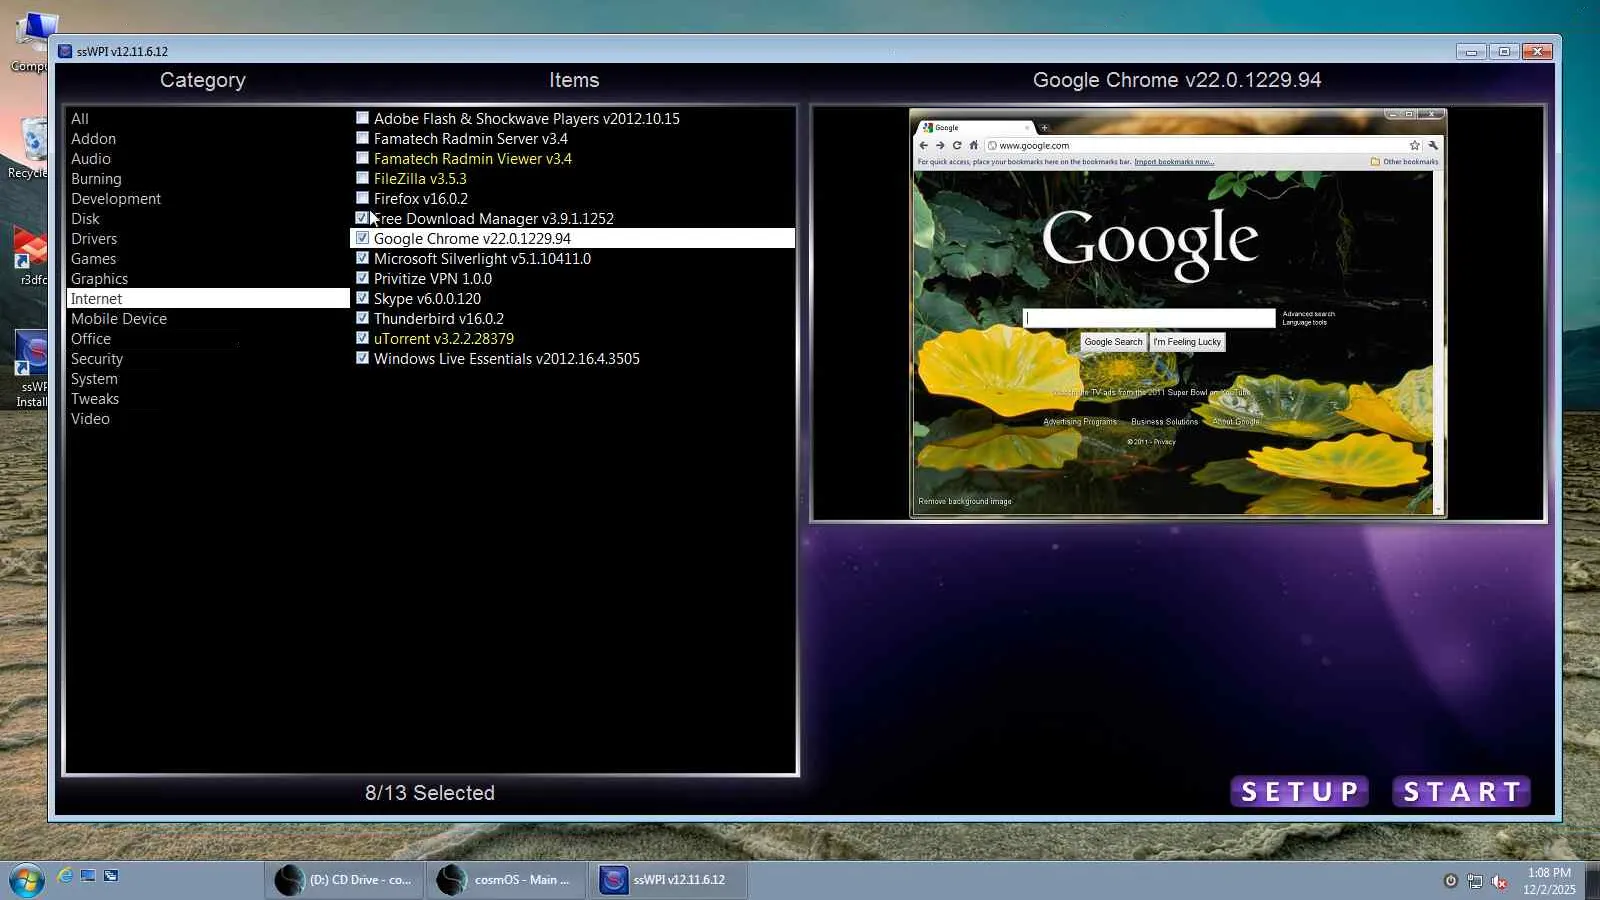Launch Internet Explorer from the quick launch
This screenshot has width=1600, height=900.
pos(65,876)
